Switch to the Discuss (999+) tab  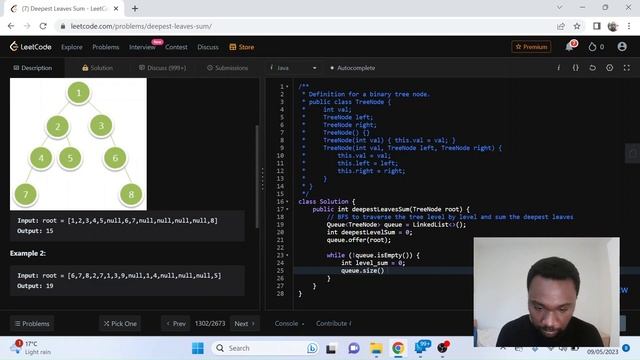pos(162,68)
